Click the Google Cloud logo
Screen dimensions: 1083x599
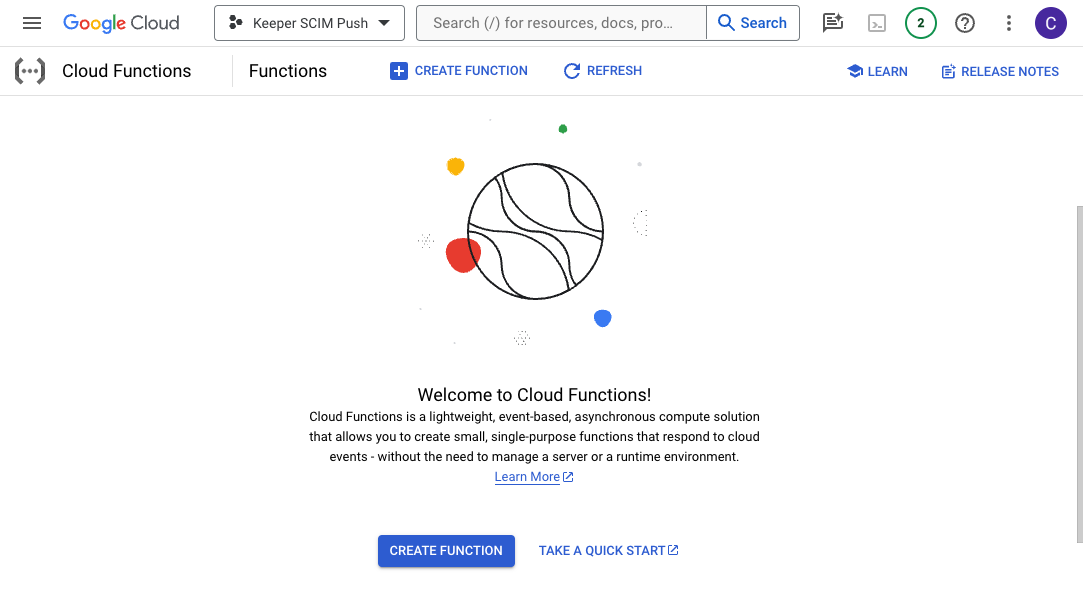click(121, 23)
